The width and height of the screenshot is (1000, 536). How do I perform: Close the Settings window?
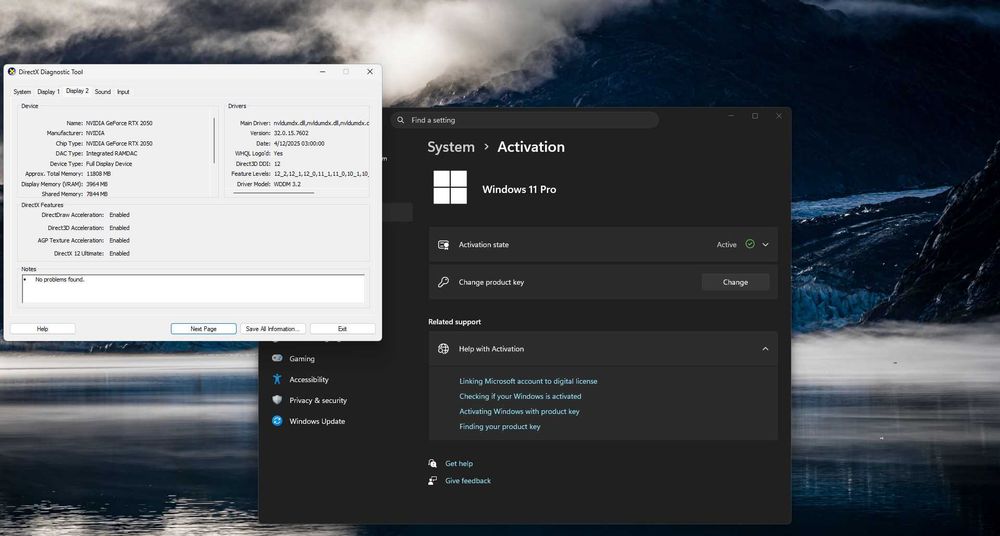[x=779, y=116]
